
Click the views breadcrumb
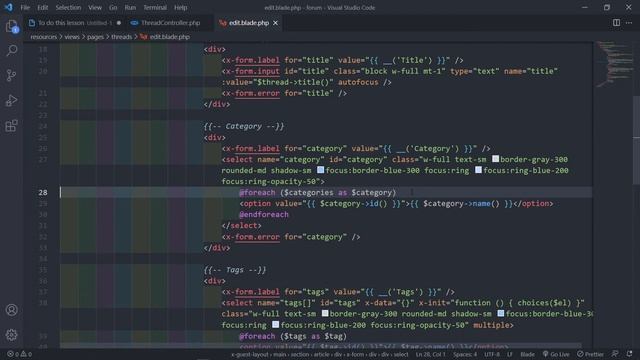tap(72, 37)
